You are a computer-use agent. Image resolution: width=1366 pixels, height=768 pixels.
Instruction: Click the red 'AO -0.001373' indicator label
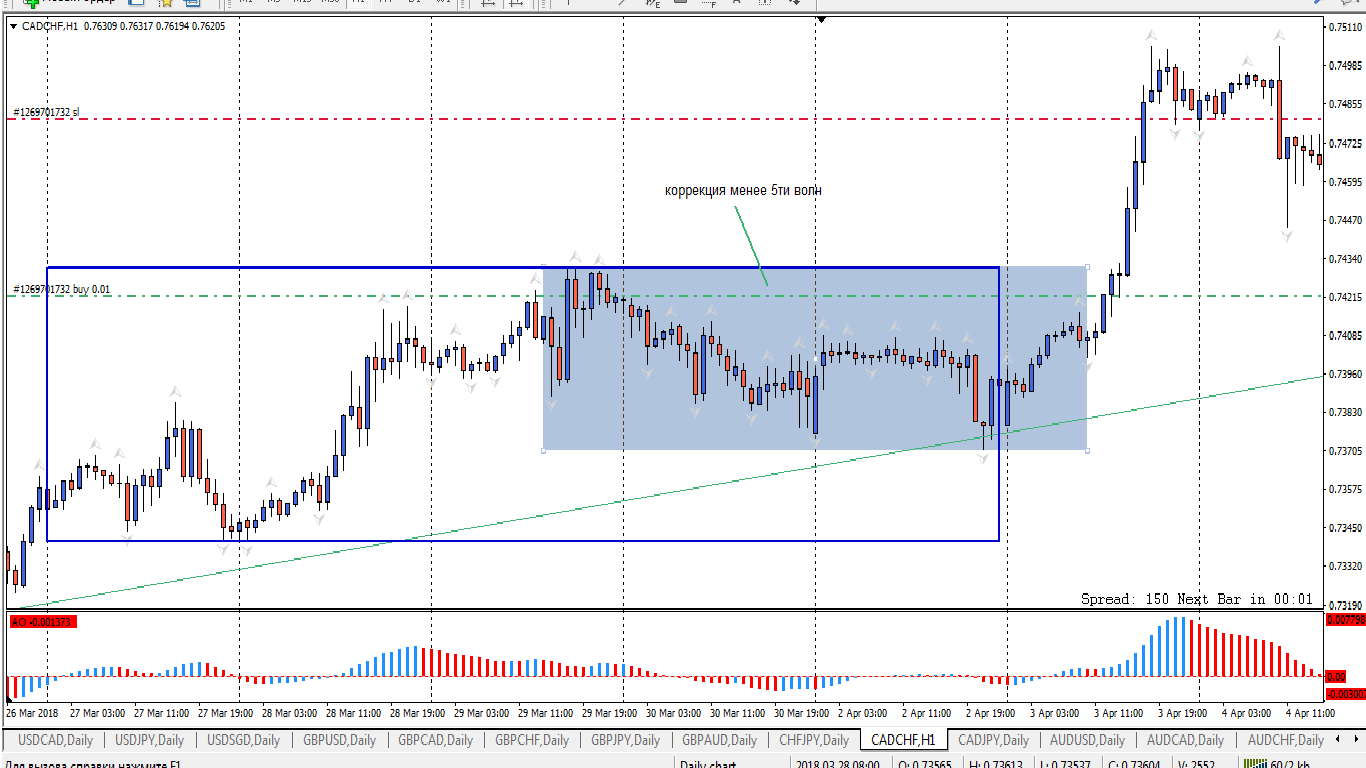pyautogui.click(x=43, y=622)
